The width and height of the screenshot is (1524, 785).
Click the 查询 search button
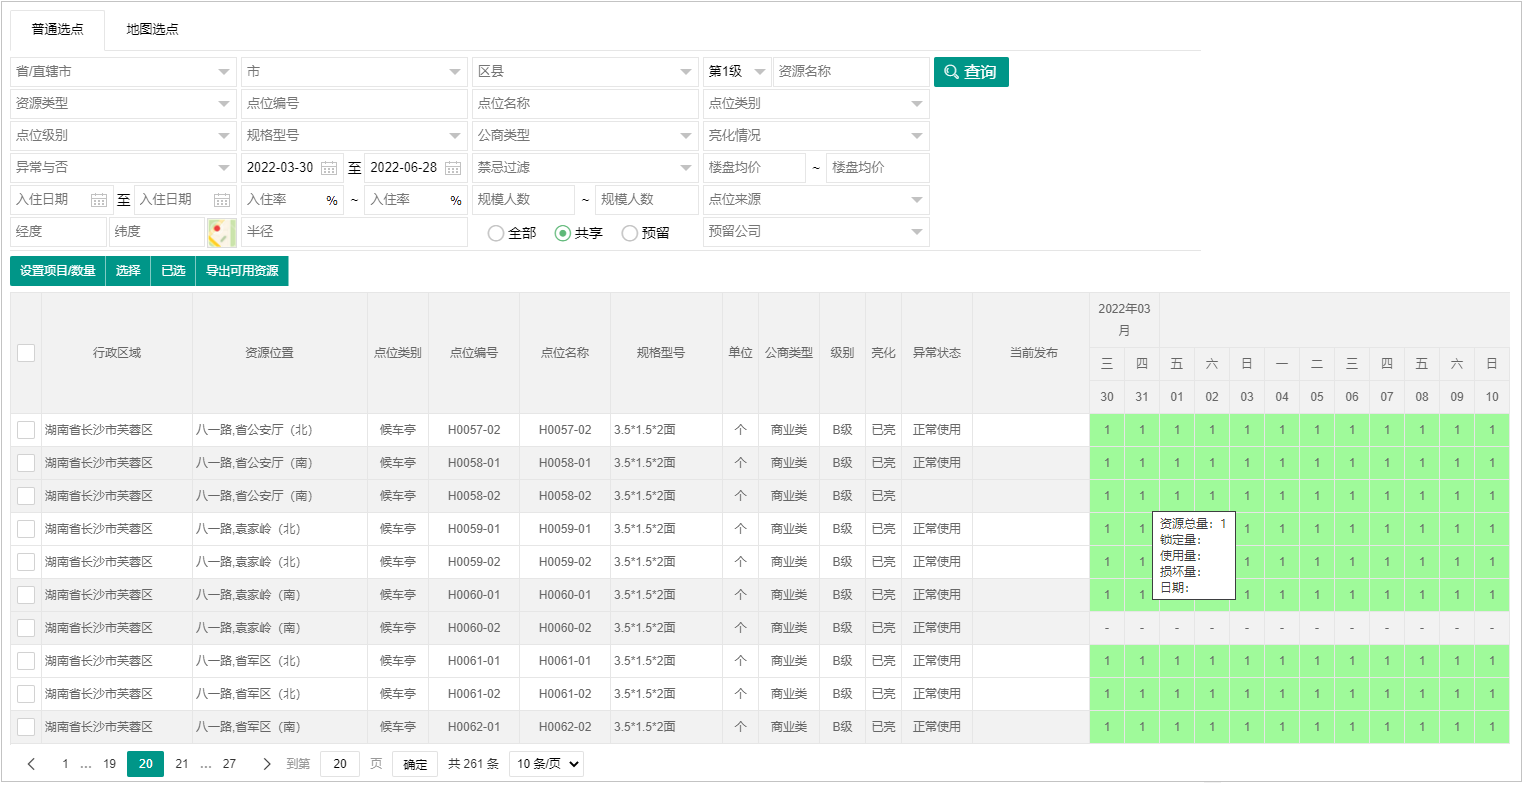pyautogui.click(x=971, y=72)
